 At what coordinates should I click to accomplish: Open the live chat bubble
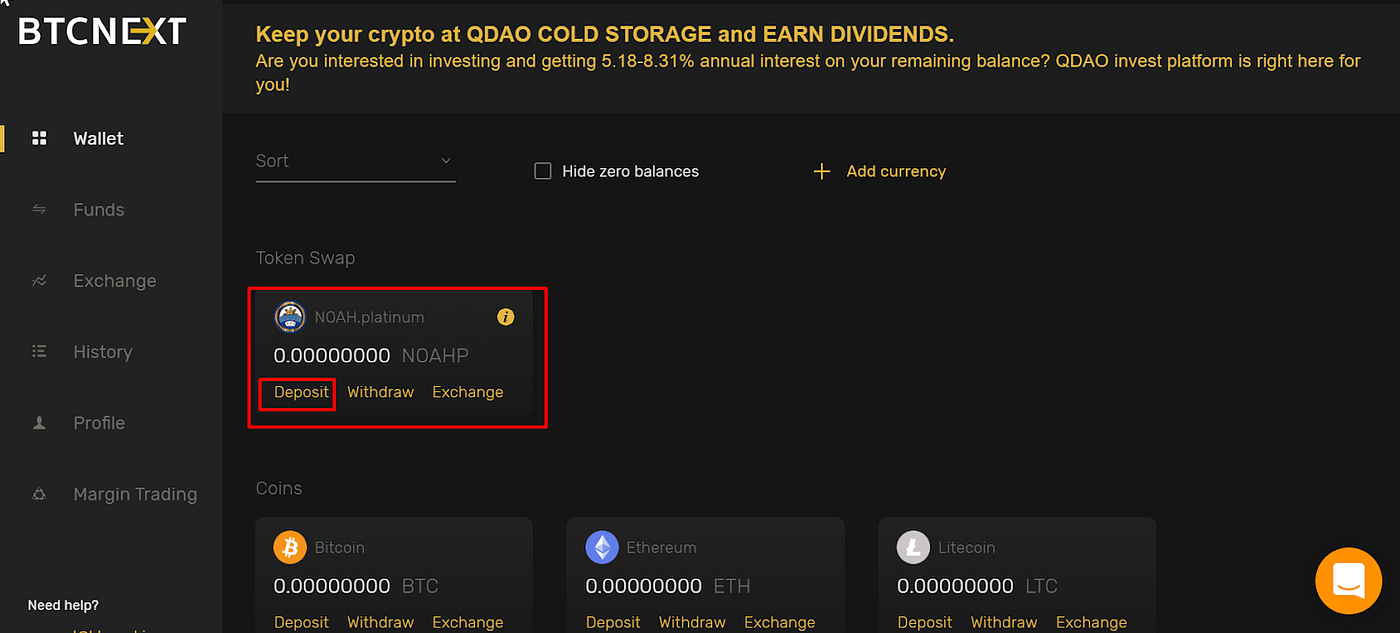point(1348,580)
